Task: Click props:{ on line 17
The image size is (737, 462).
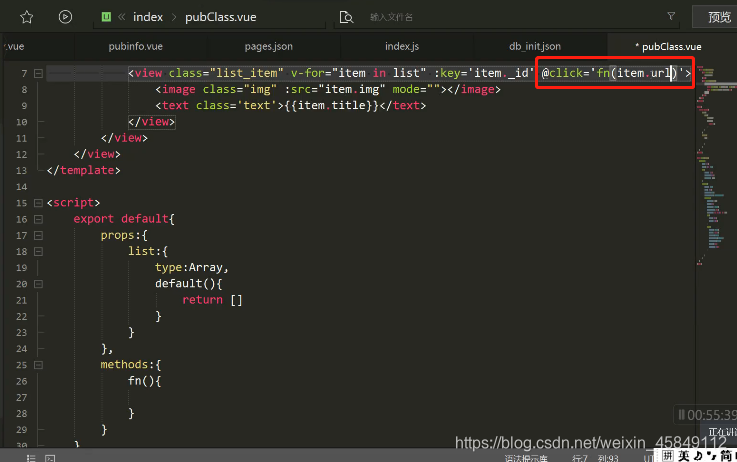Action: point(124,235)
